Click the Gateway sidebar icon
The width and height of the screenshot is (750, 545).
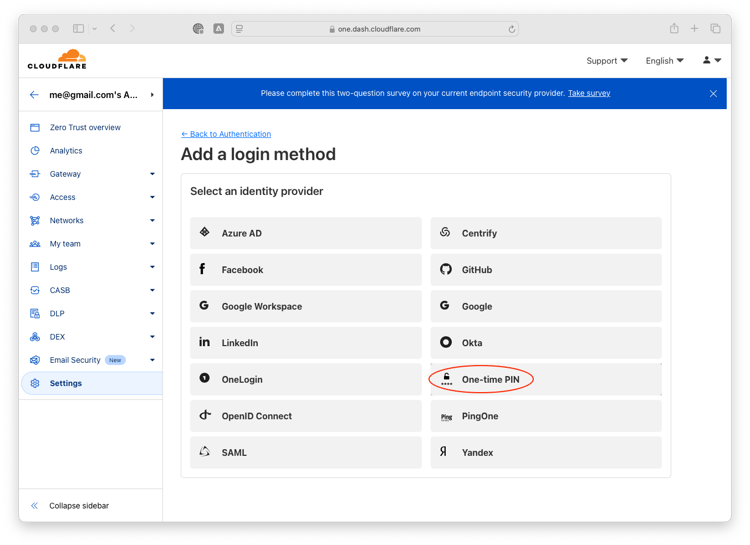[x=35, y=174]
